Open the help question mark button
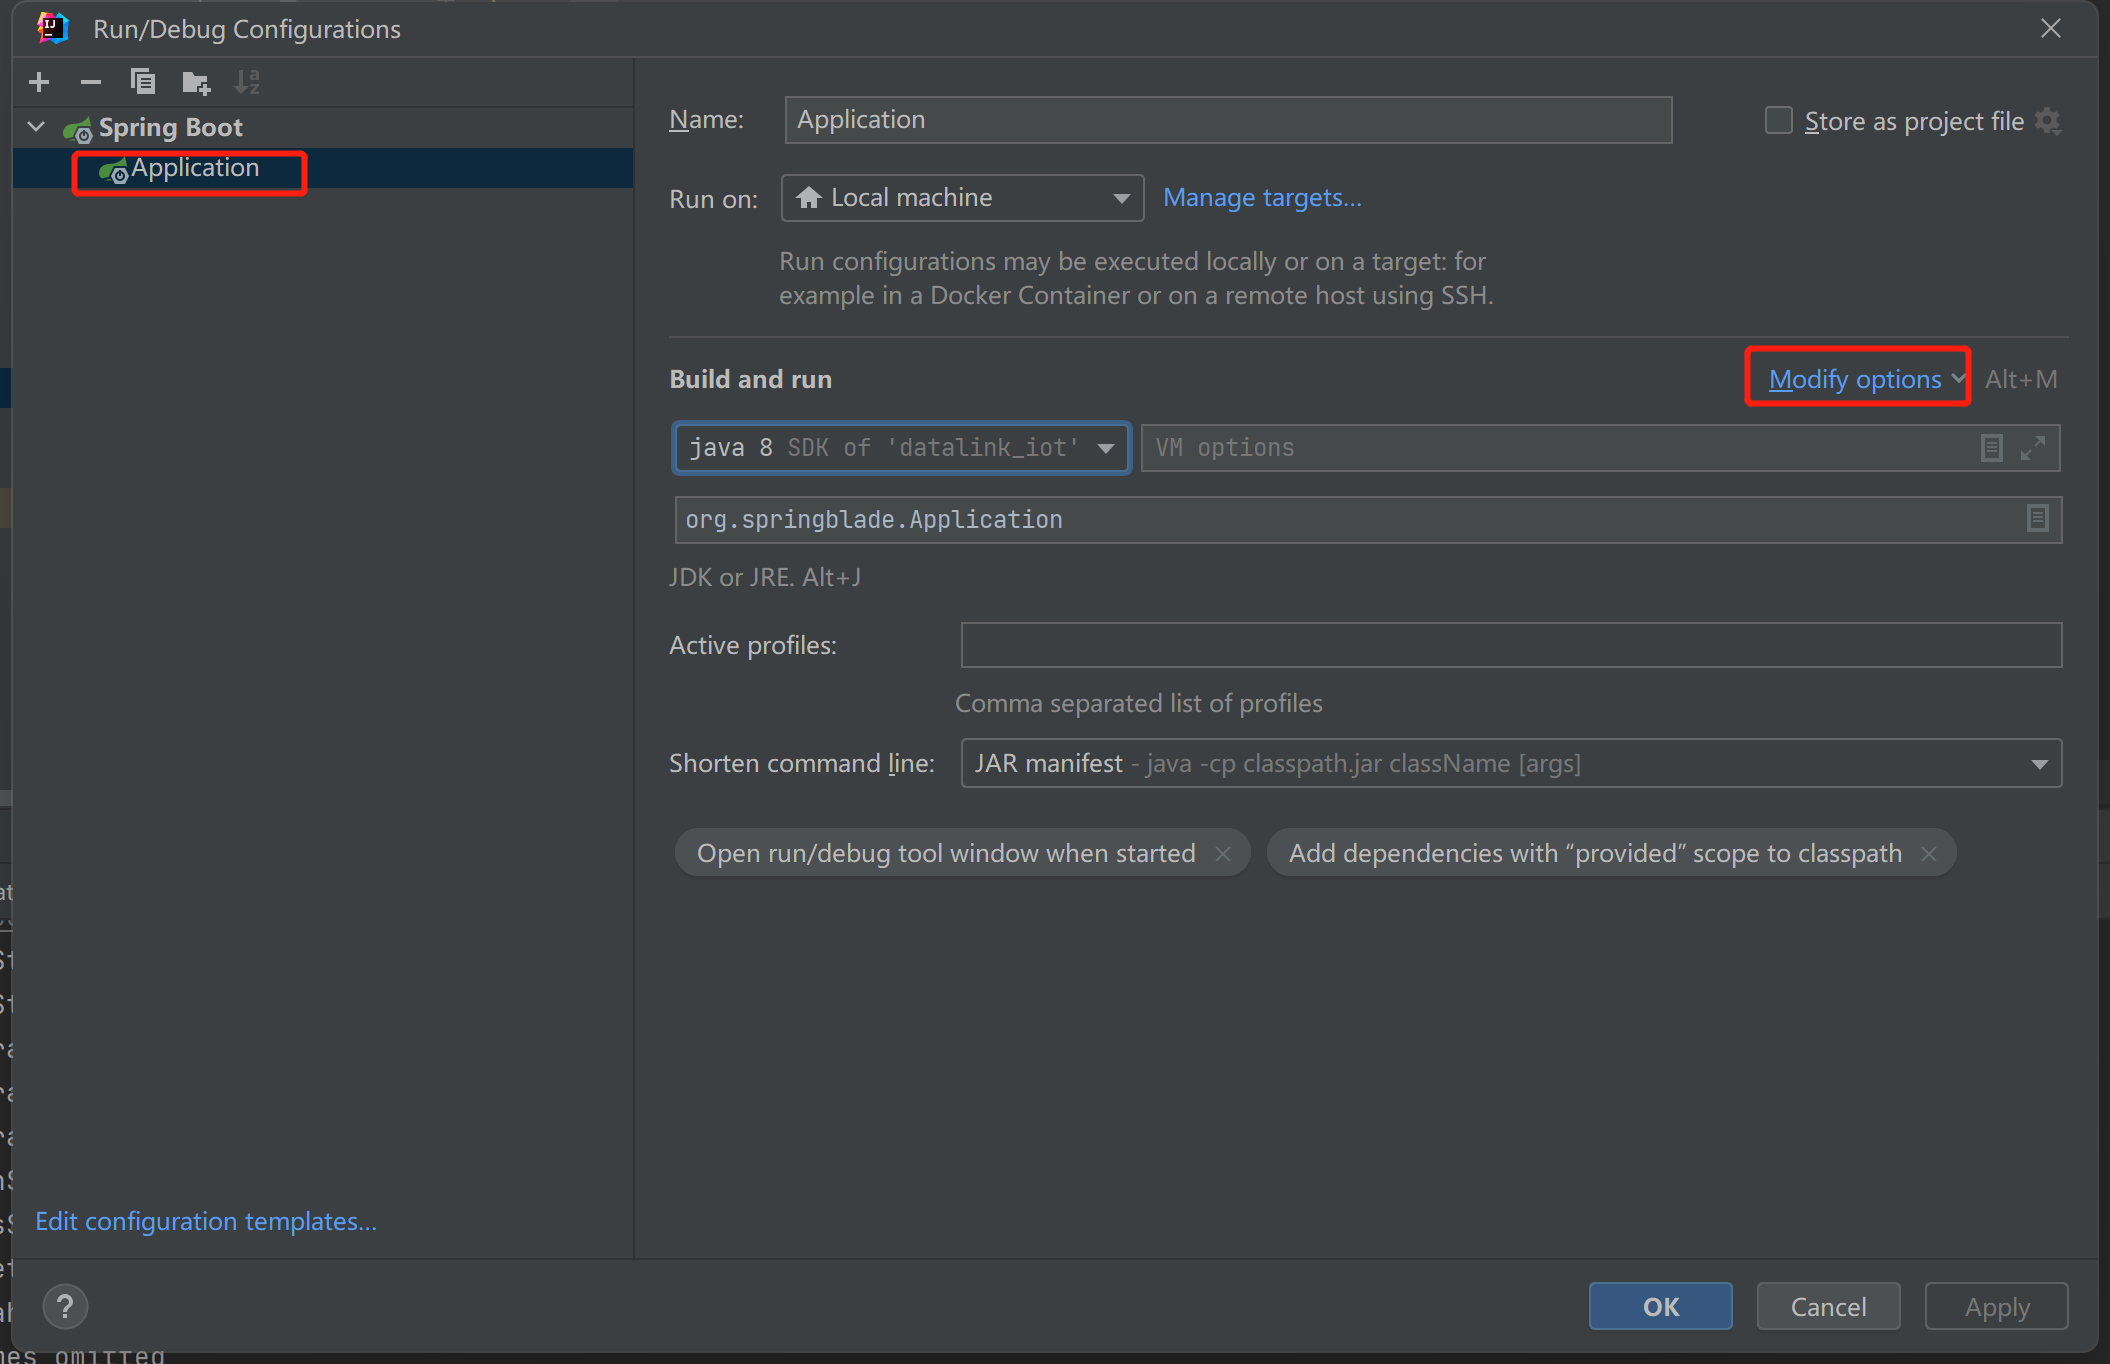Image resolution: width=2110 pixels, height=1364 pixels. [65, 1306]
